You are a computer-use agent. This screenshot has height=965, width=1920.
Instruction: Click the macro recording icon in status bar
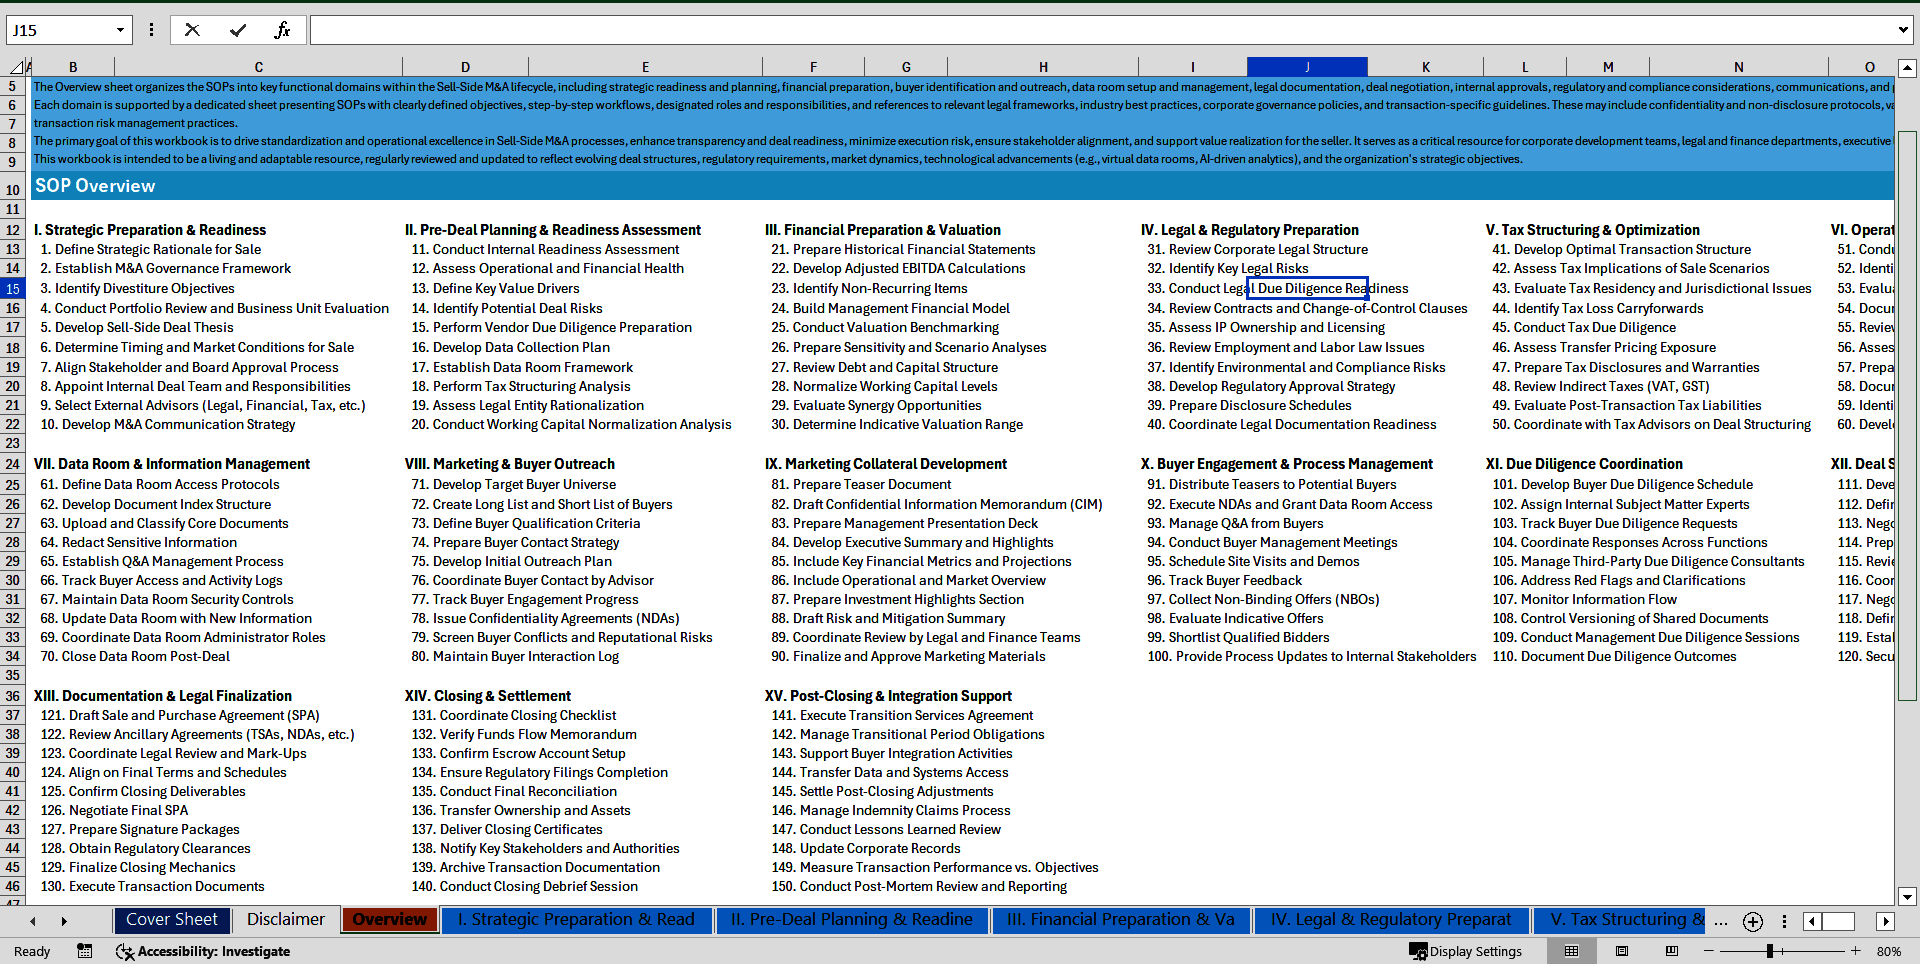(85, 951)
